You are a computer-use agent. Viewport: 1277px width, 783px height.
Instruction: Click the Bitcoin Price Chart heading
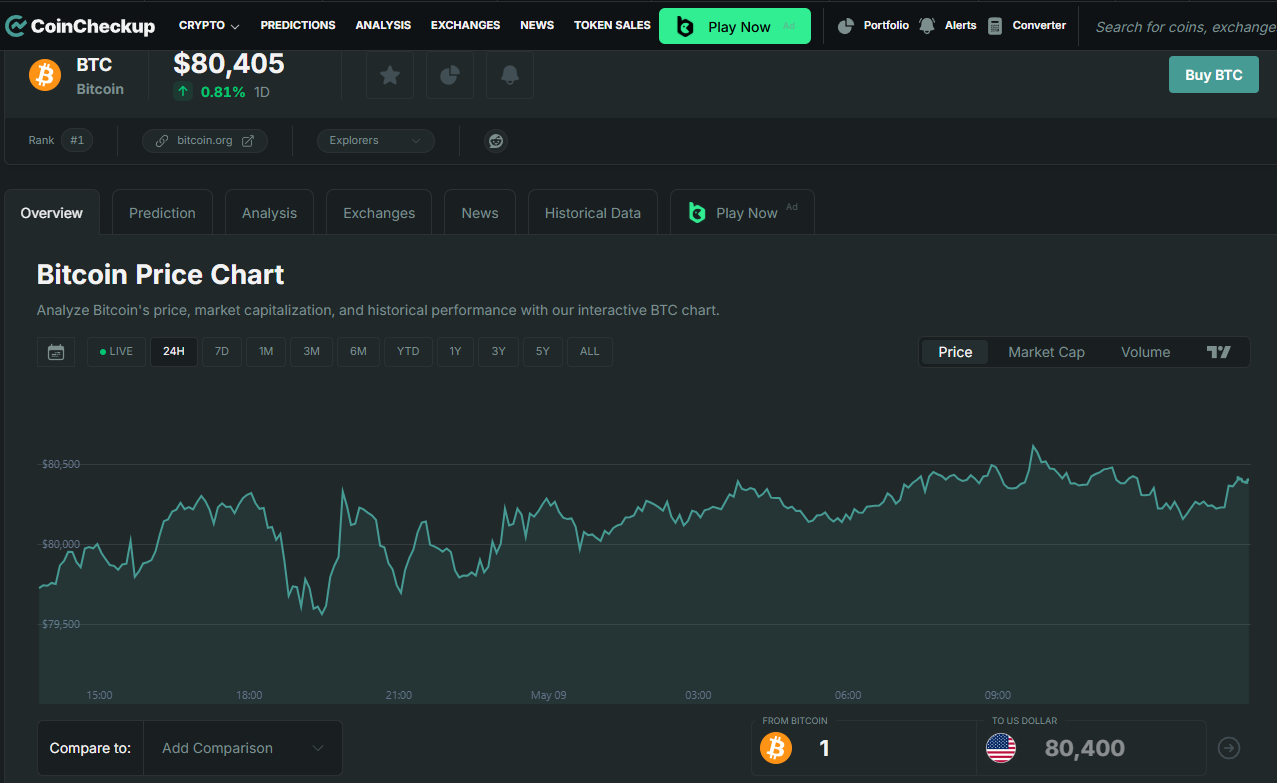click(160, 275)
